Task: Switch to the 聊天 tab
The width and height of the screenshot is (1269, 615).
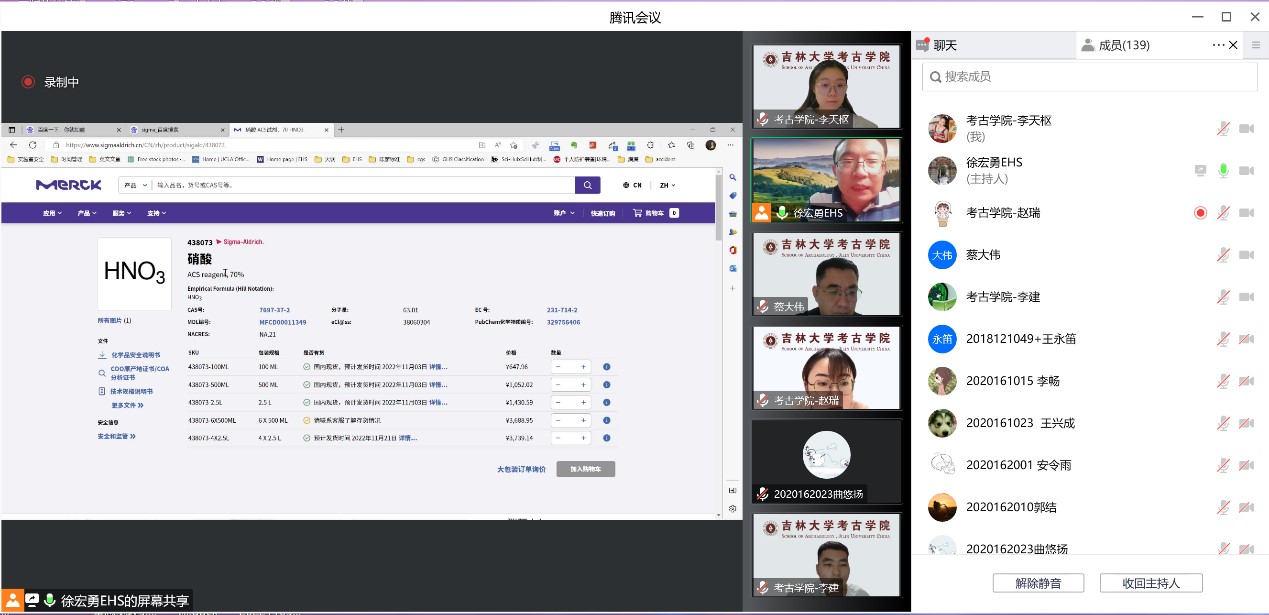Action: 945,45
